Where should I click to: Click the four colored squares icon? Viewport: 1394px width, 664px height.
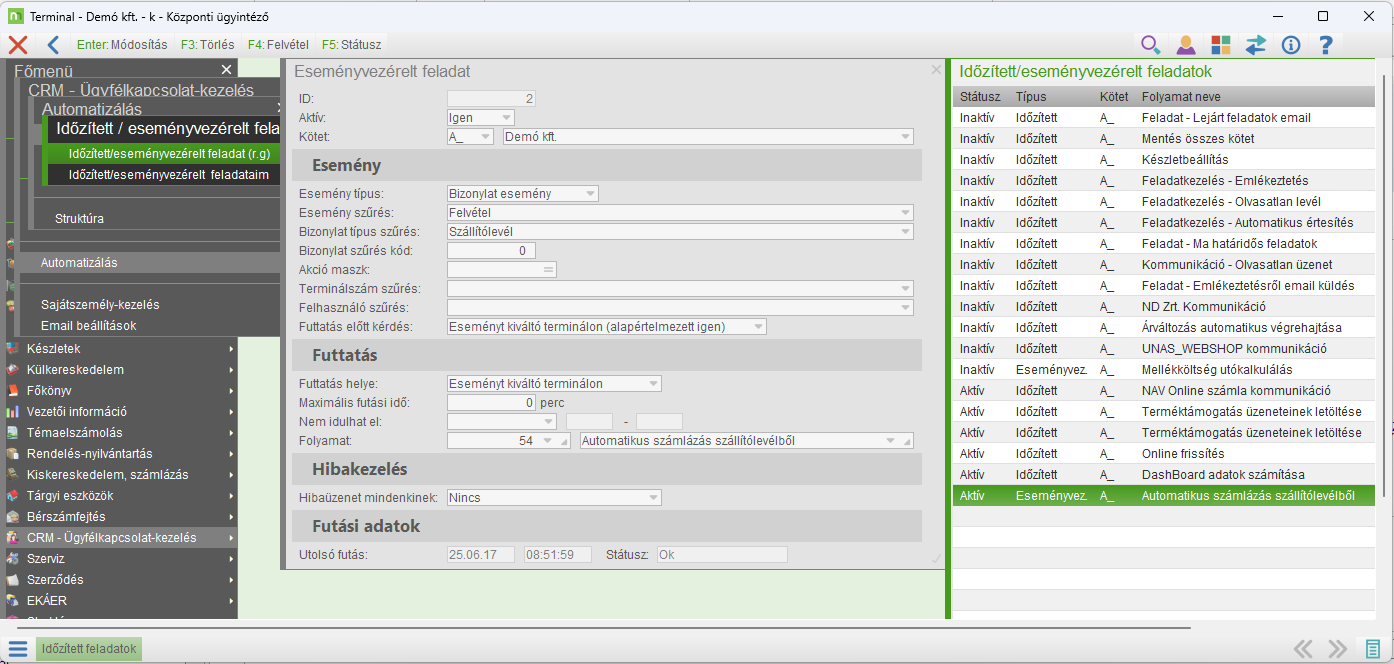[1221, 45]
